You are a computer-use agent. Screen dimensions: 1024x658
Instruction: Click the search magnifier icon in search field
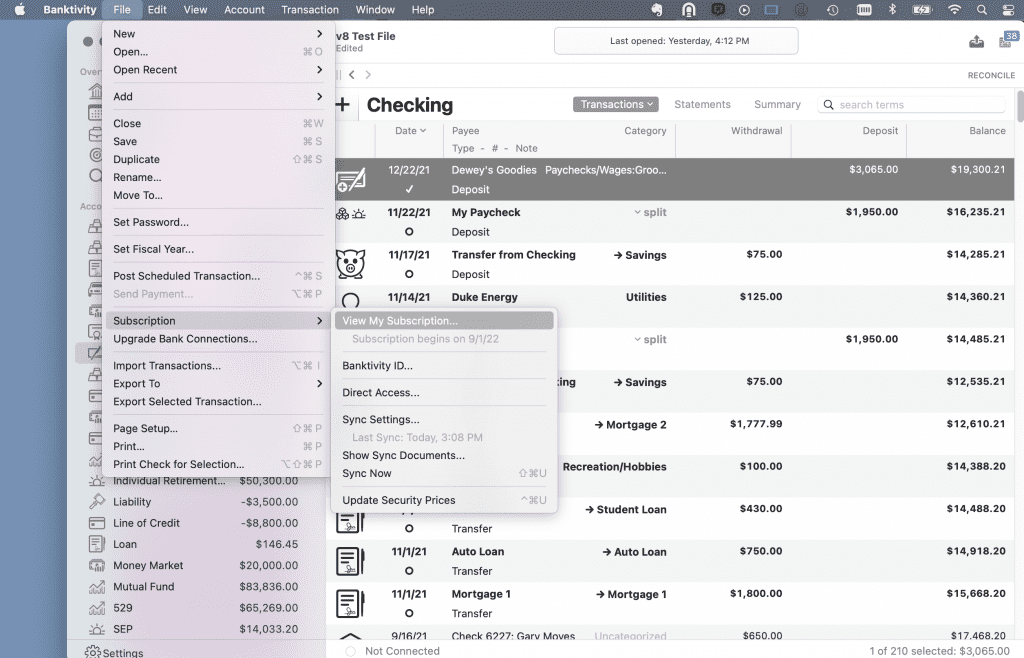(x=828, y=104)
